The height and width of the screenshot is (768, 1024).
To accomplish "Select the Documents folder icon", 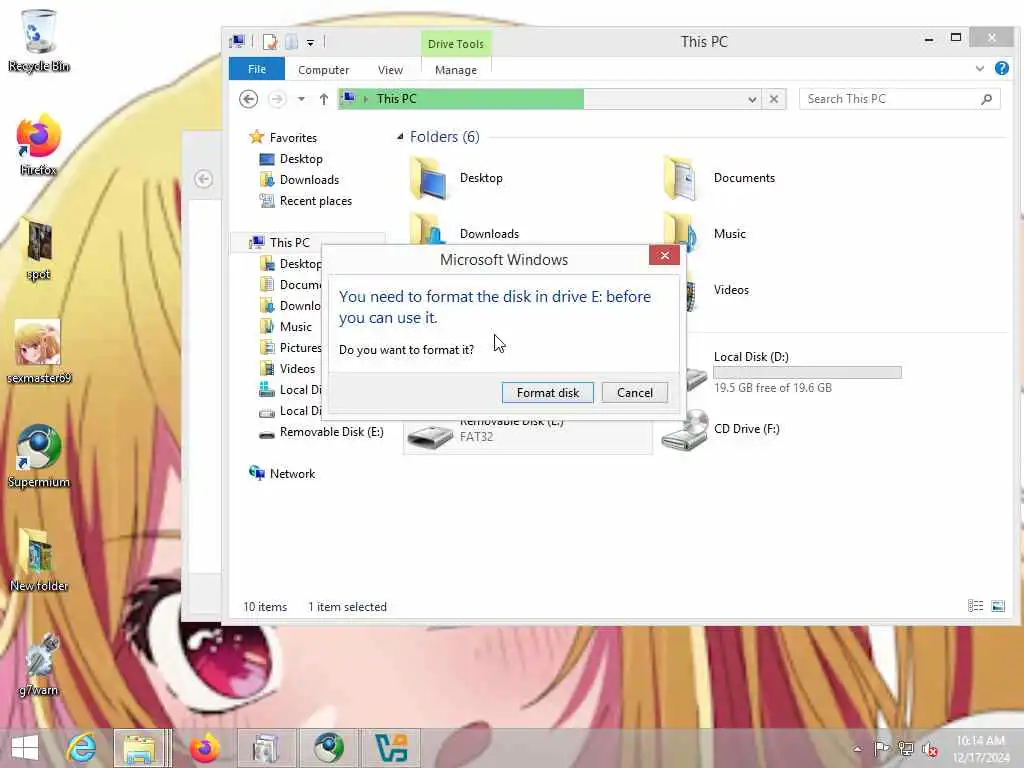I will [x=682, y=178].
